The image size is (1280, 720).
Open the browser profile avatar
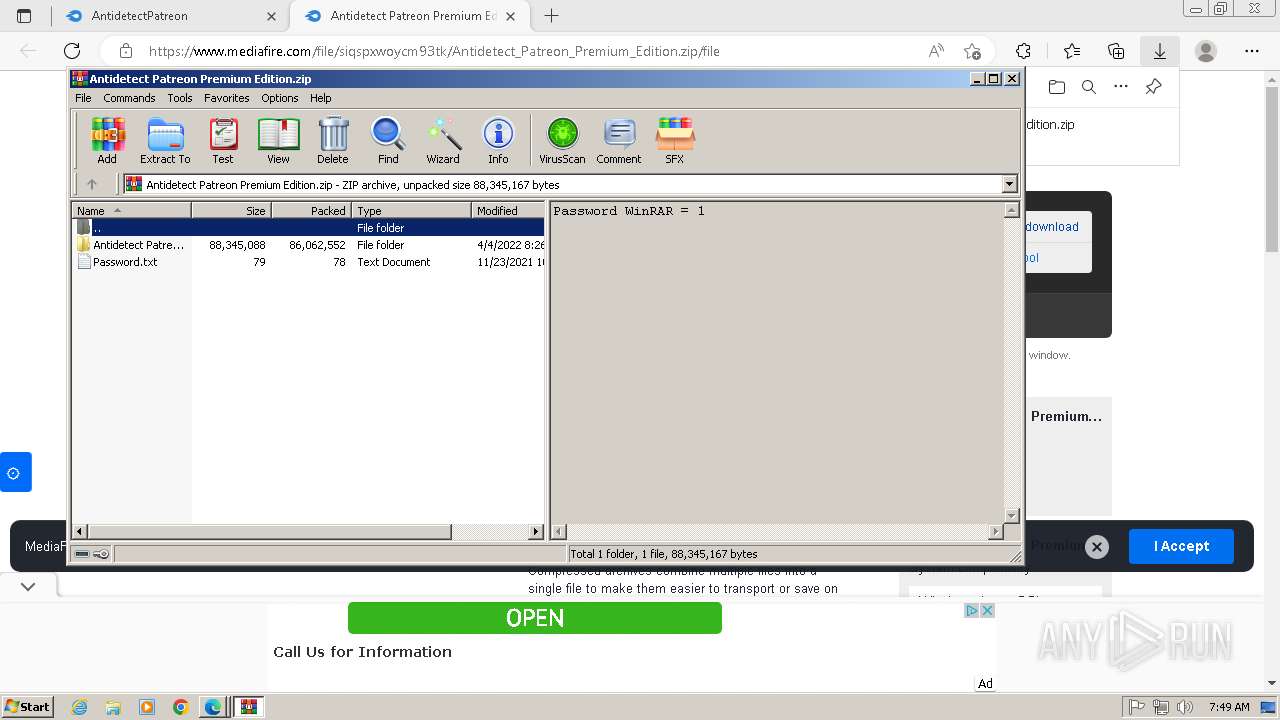click(1206, 51)
